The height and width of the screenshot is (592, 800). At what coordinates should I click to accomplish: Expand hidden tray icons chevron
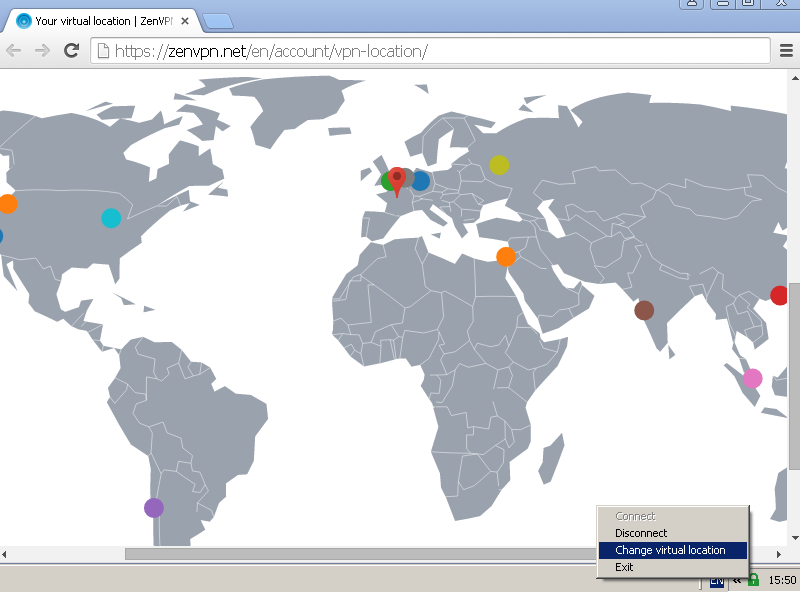tap(737, 581)
